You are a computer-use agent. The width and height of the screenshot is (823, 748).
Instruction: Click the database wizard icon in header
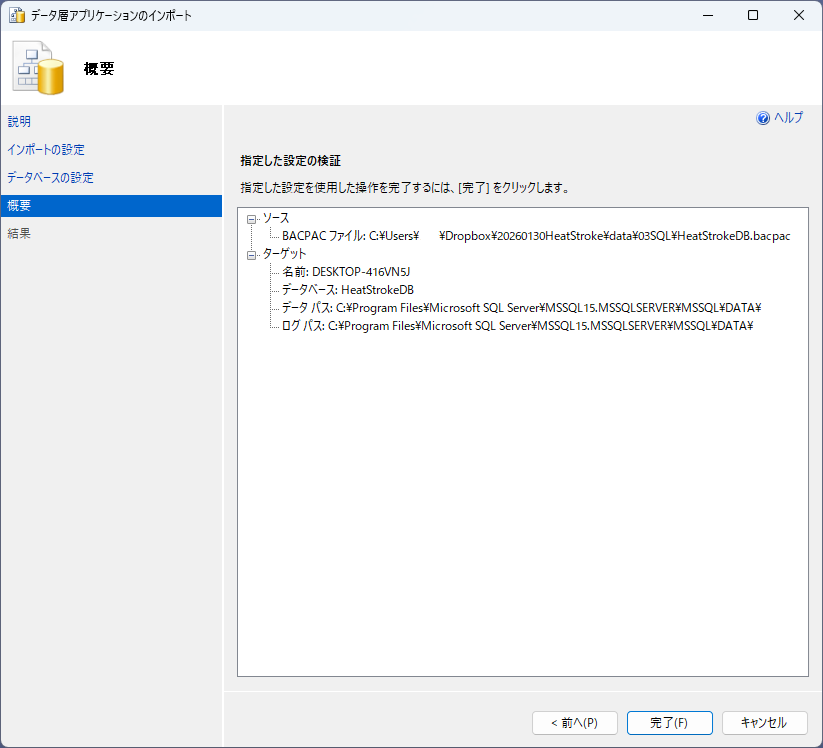[x=38, y=68]
